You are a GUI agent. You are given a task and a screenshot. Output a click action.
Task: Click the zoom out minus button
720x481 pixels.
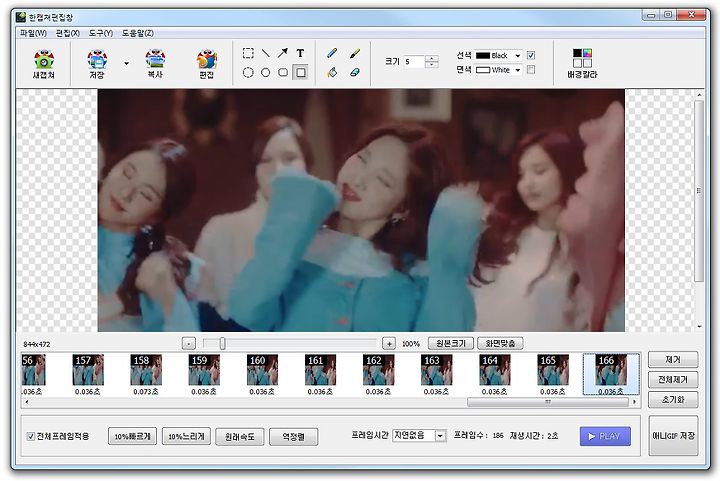189,343
